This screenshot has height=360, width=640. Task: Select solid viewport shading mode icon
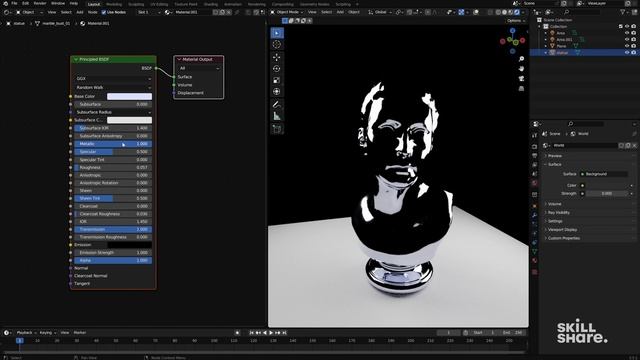[x=504, y=12]
